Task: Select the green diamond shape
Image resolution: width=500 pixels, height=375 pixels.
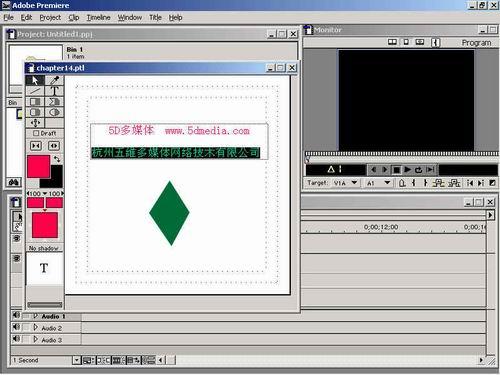Action: click(x=169, y=213)
